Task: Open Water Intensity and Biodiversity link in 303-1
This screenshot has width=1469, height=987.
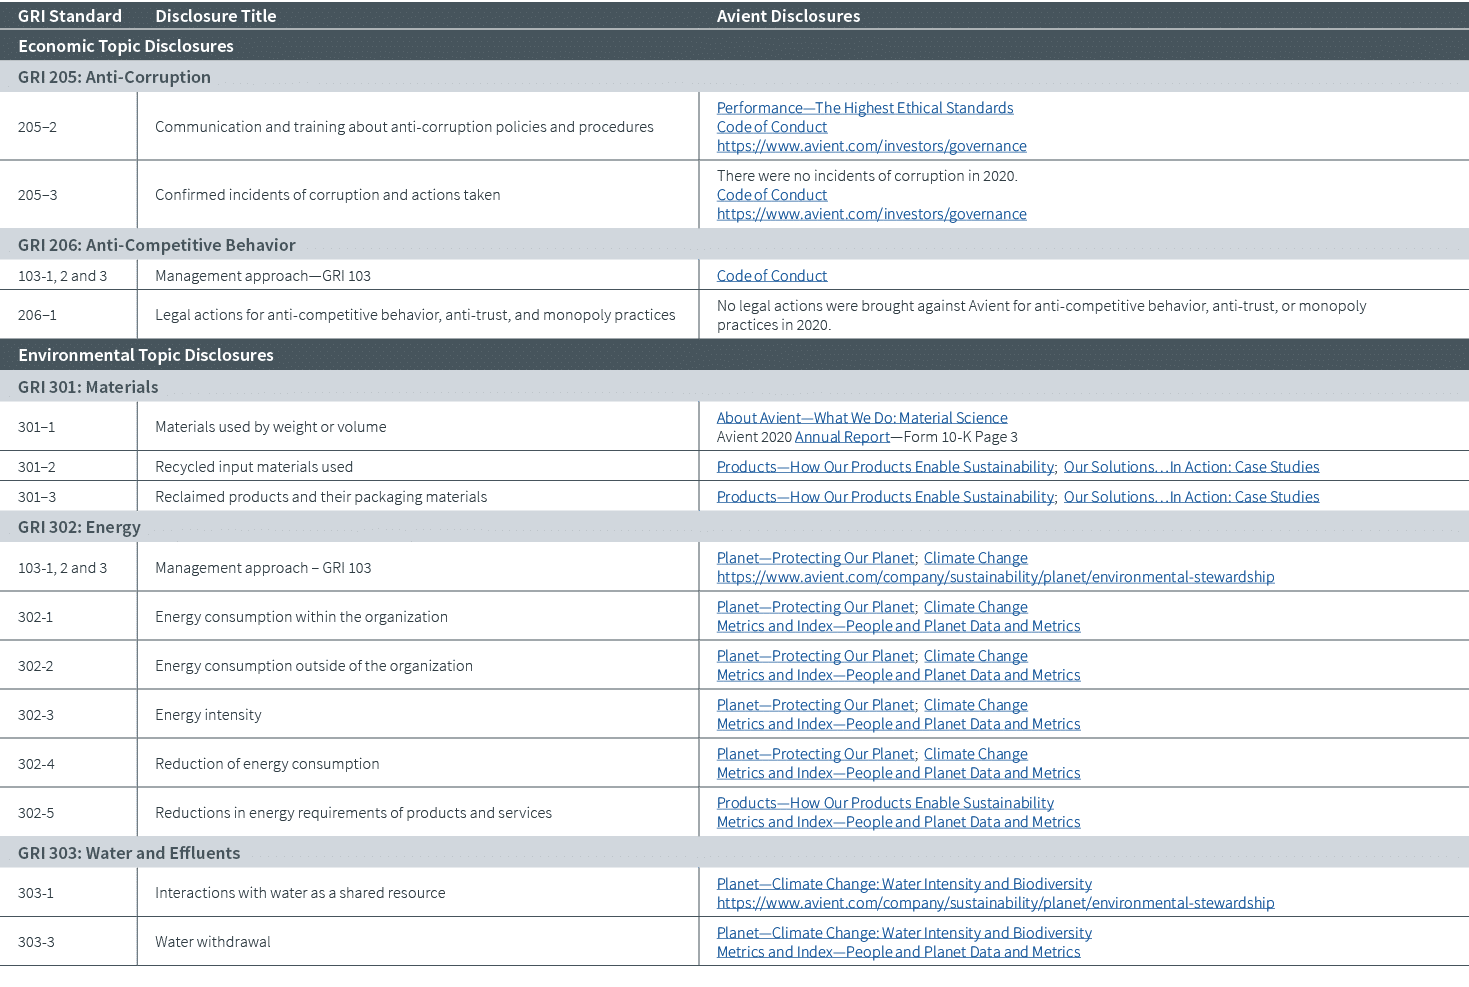Action: pos(903,884)
